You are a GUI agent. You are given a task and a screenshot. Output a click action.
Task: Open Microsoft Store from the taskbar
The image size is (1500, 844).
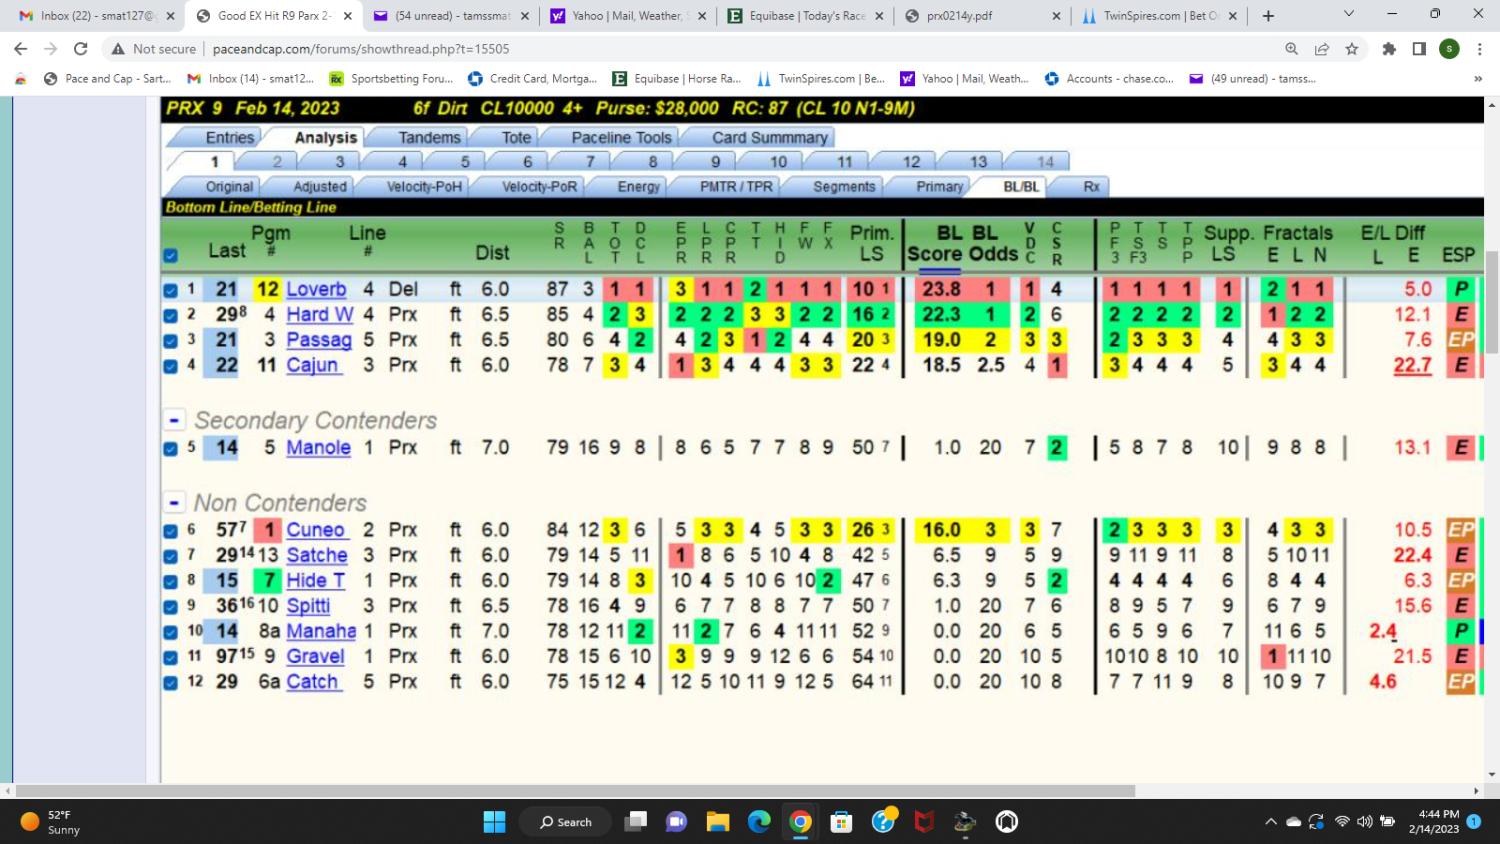(x=841, y=821)
